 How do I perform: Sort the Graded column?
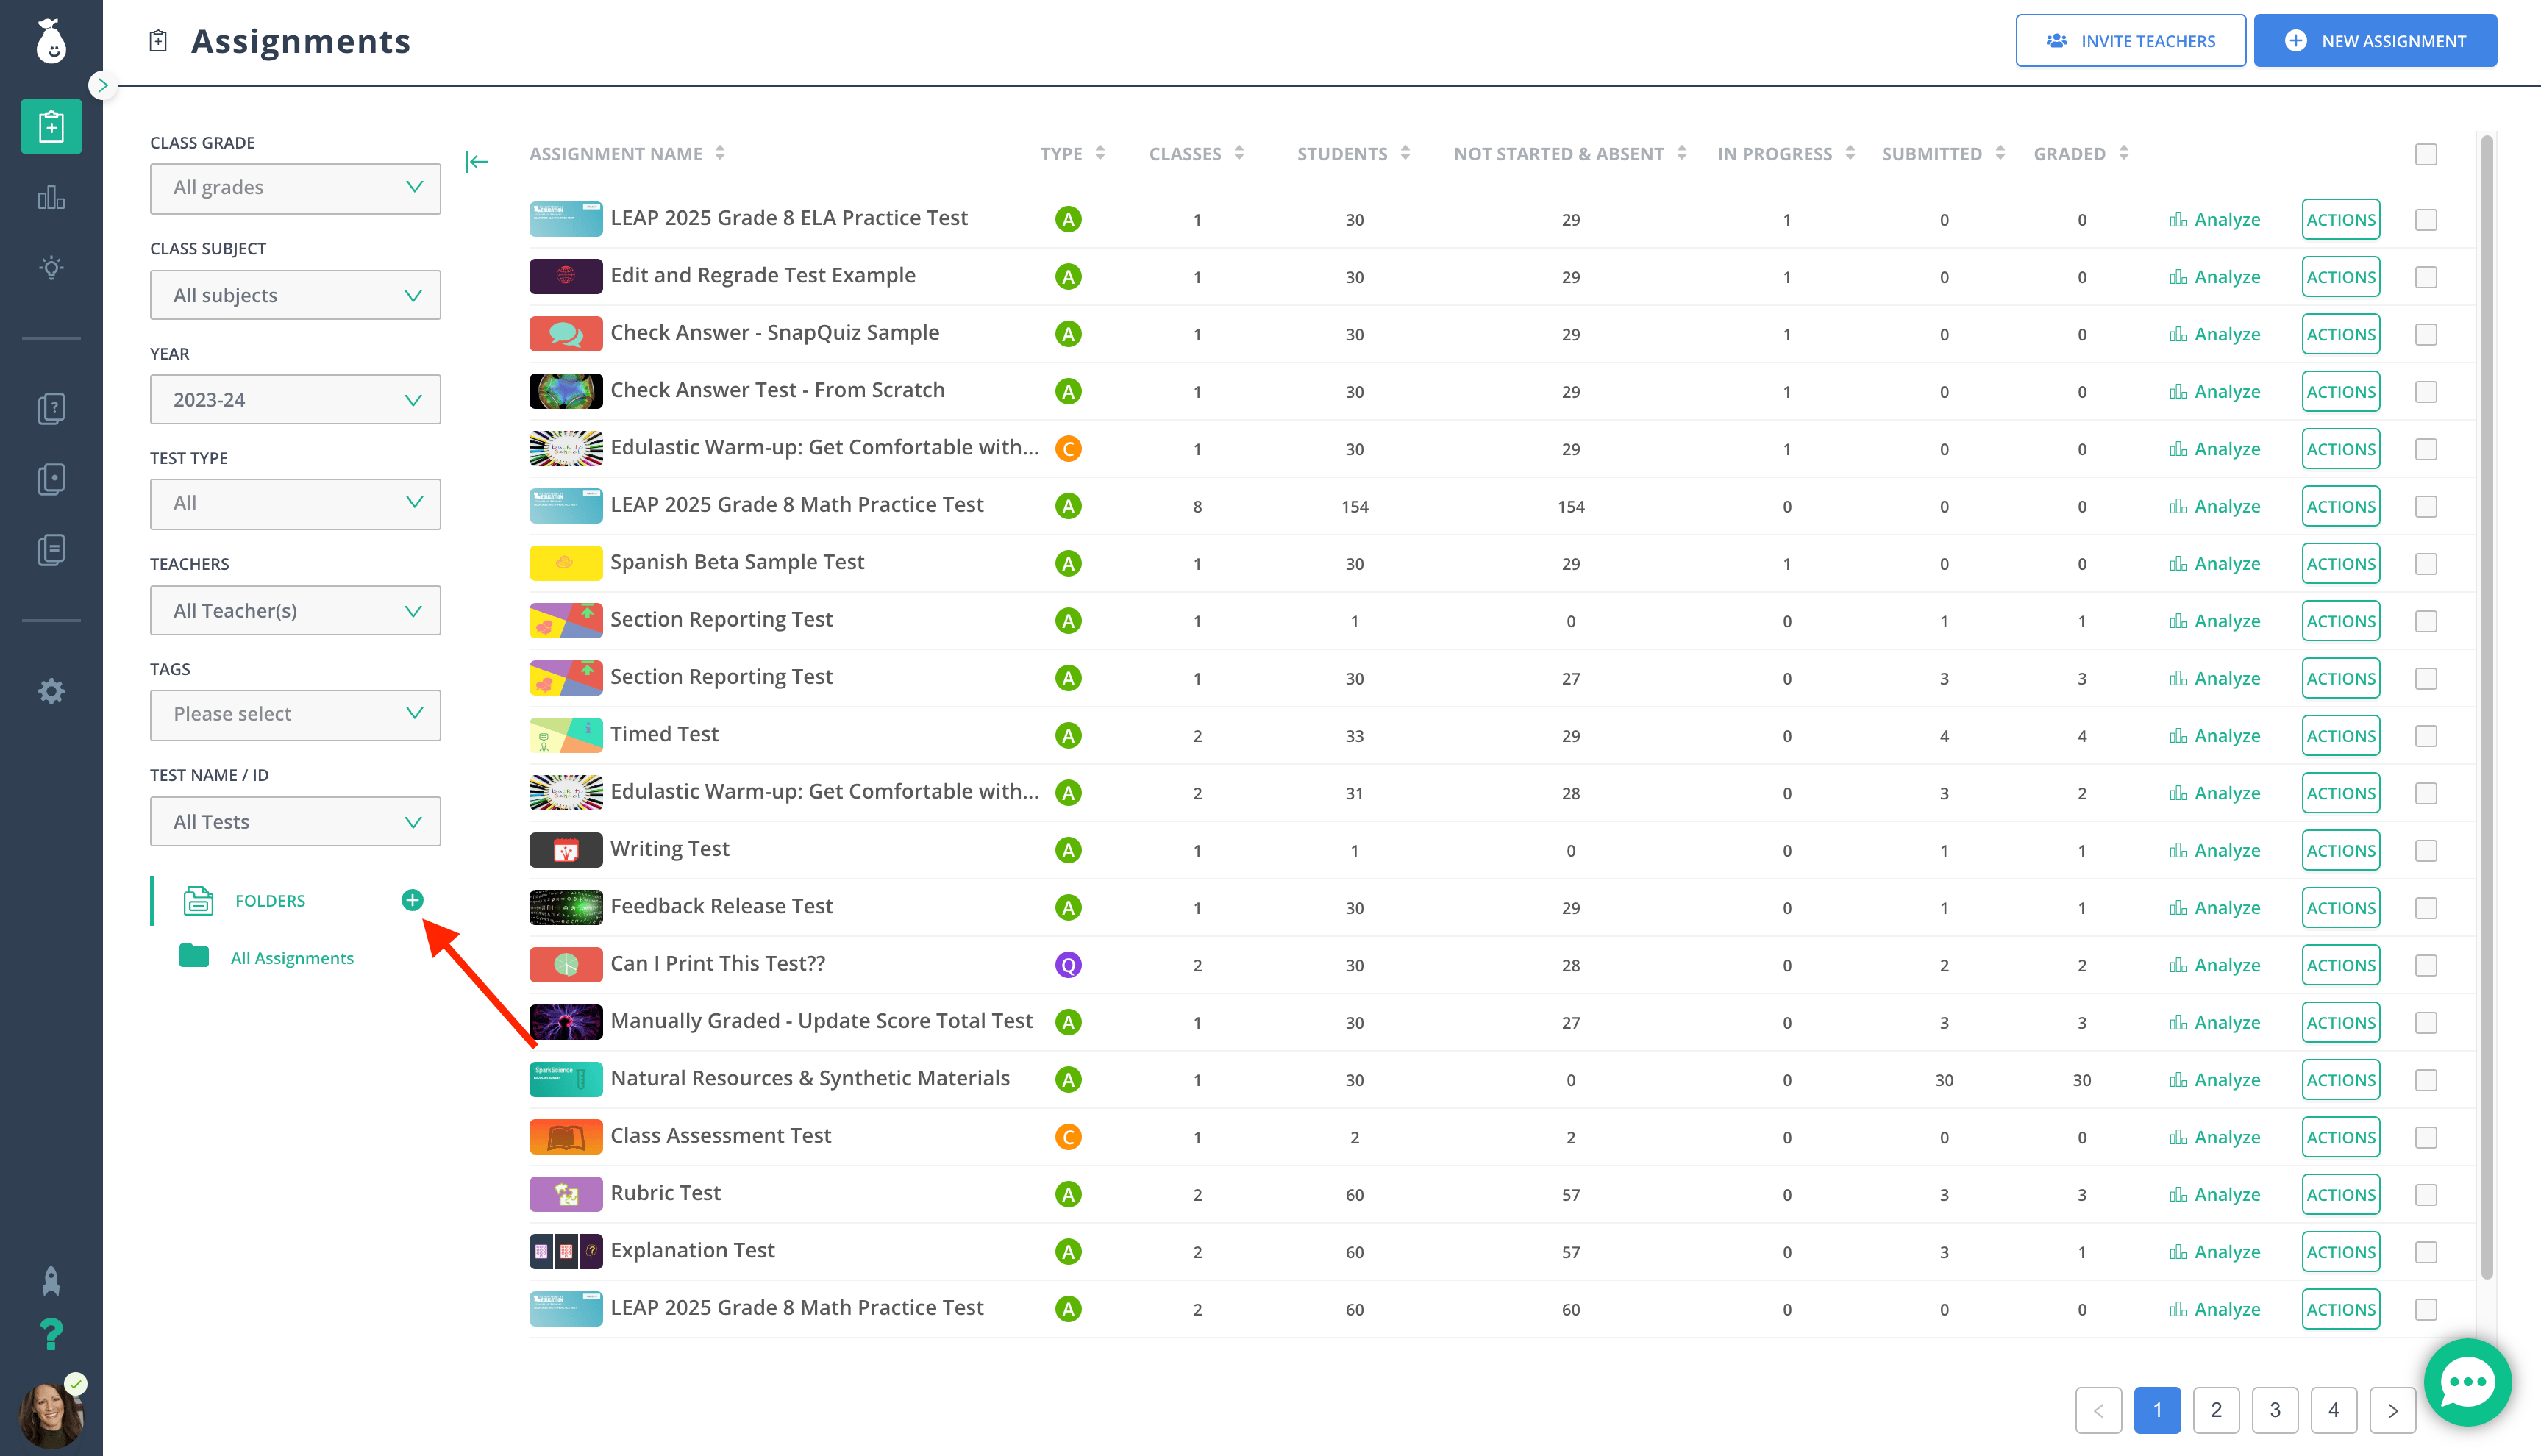2123,153
